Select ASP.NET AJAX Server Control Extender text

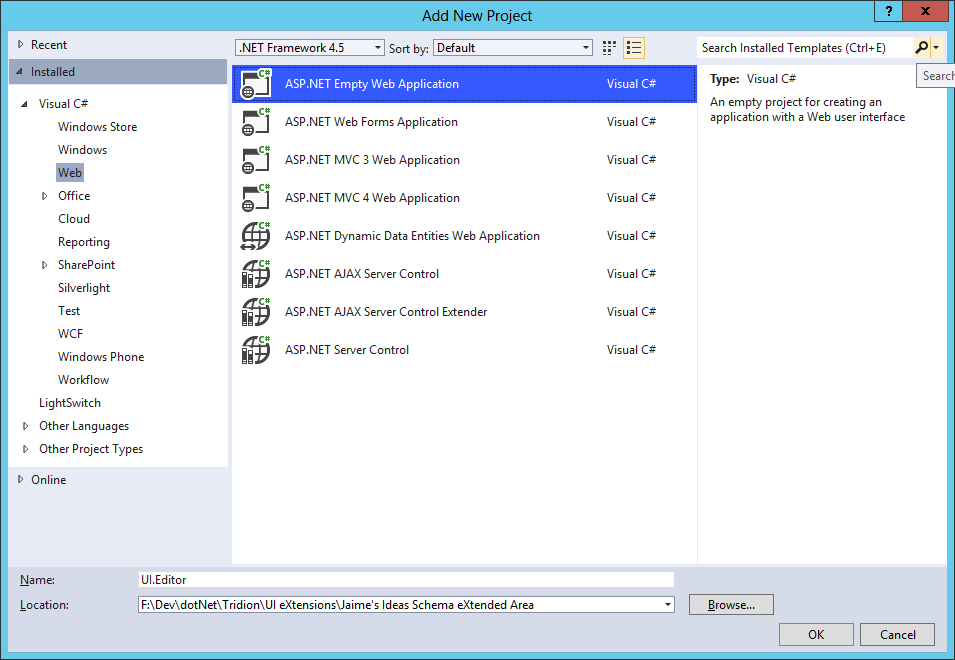pos(386,312)
